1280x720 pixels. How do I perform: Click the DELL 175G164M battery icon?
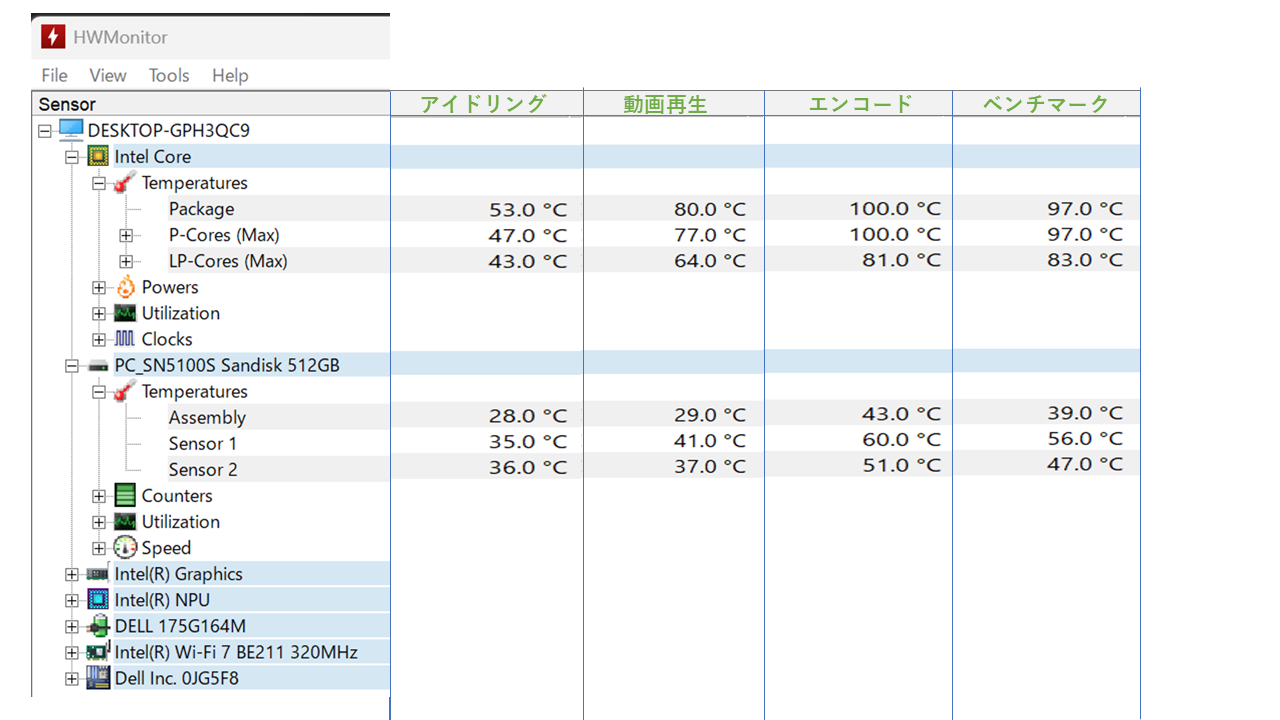click(98, 626)
